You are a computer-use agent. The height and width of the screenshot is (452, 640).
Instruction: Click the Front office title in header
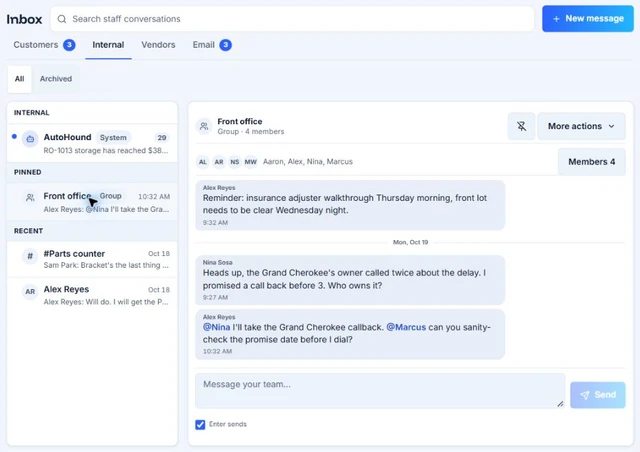(x=240, y=121)
